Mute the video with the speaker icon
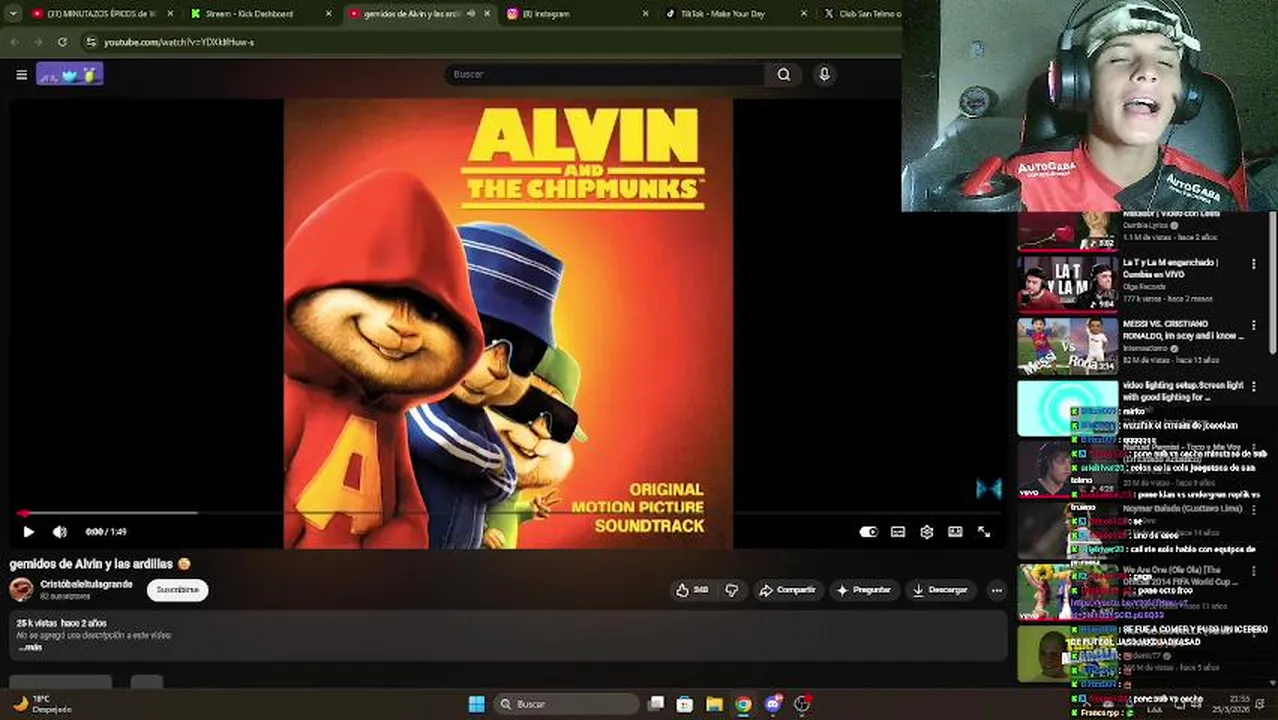The width and height of the screenshot is (1278, 720). point(60,532)
